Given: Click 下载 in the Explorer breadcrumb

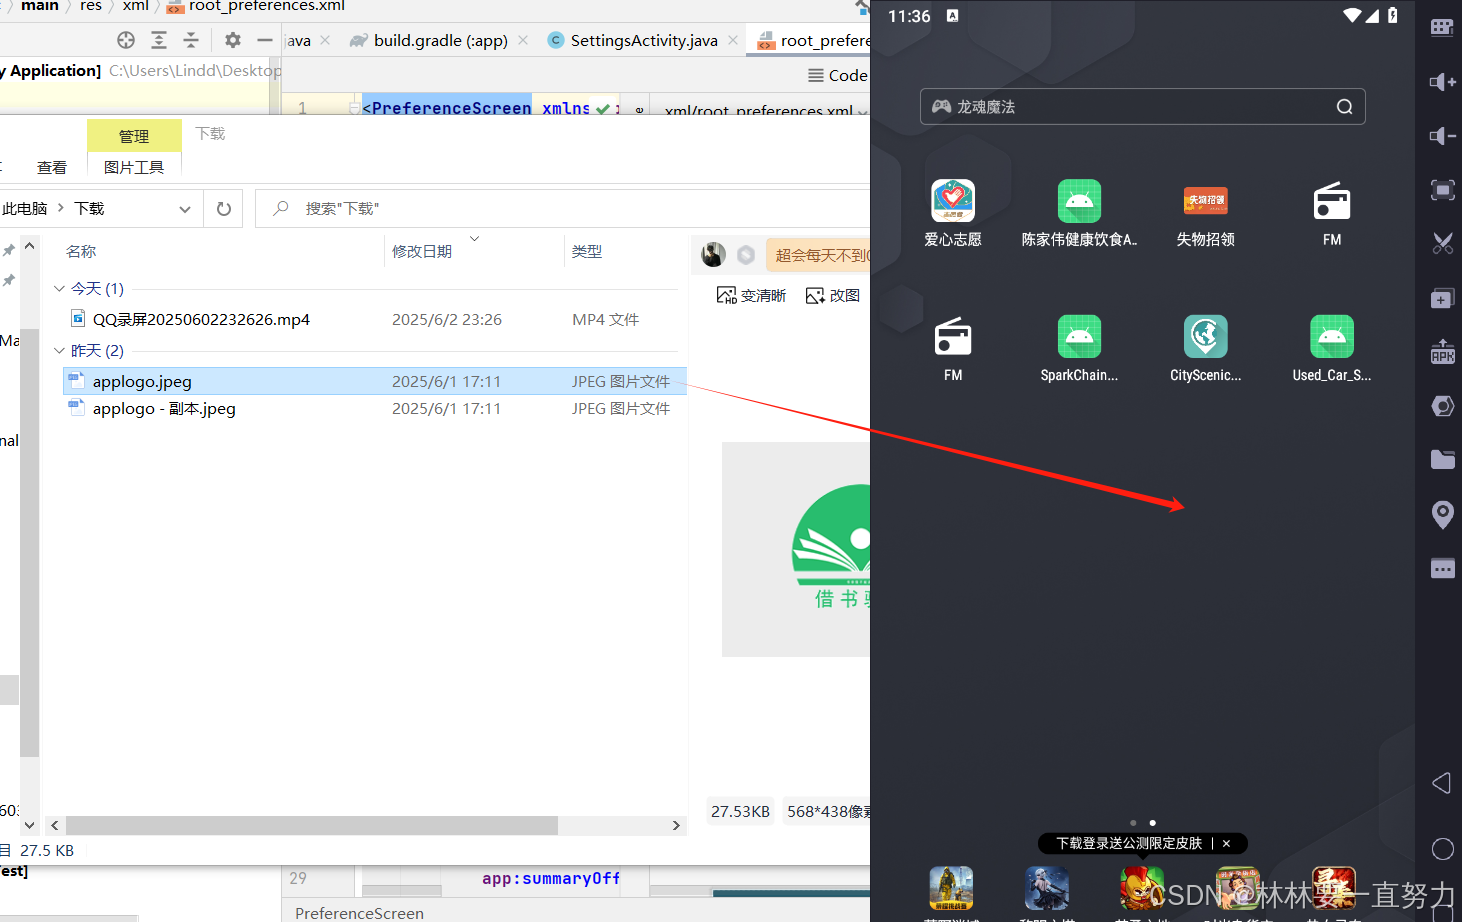Looking at the screenshot, I should click(x=89, y=209).
